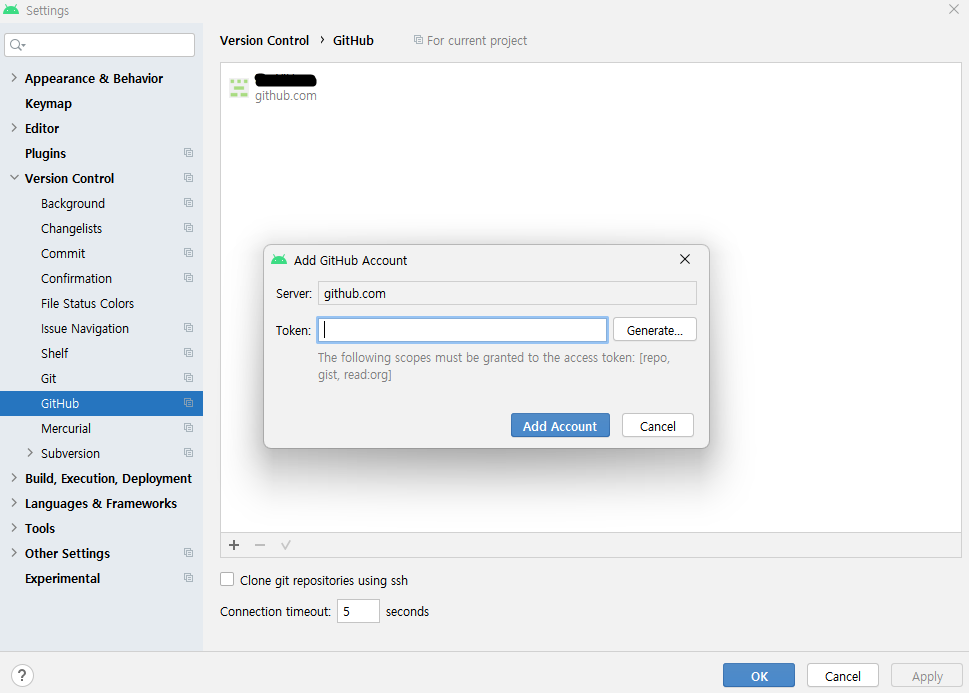Click the Apply button
The image size is (969, 693).
(926, 675)
